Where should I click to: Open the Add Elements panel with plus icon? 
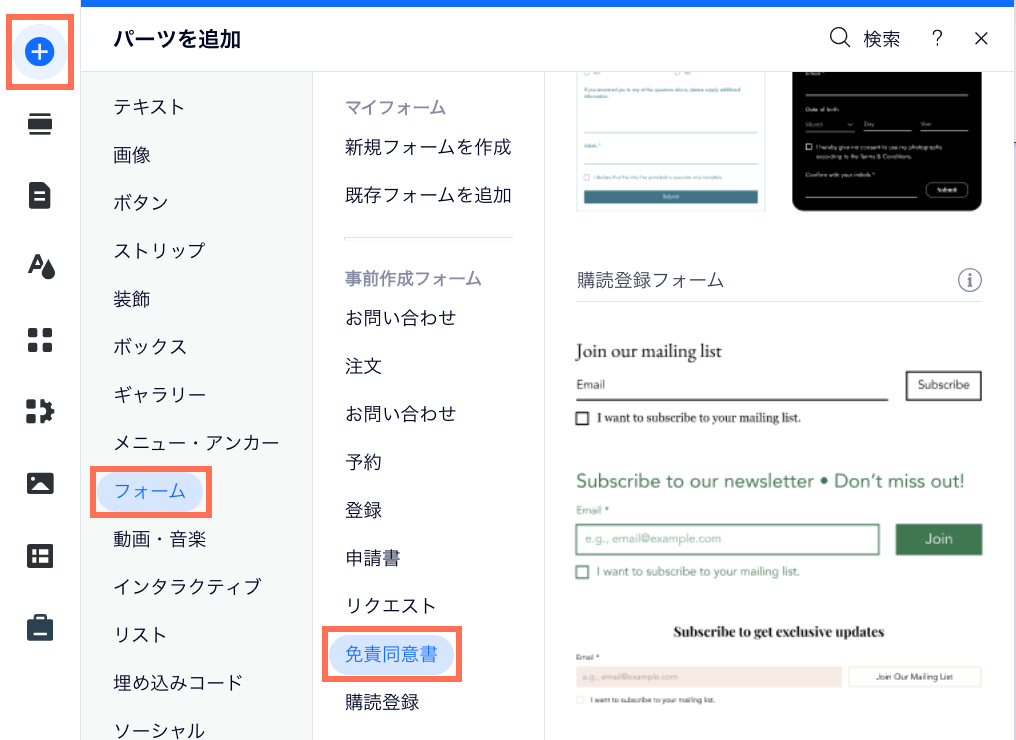(39, 51)
